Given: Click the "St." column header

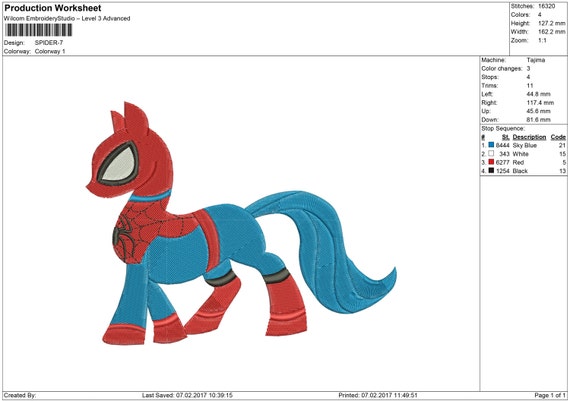Looking at the screenshot, I should pos(505,137).
